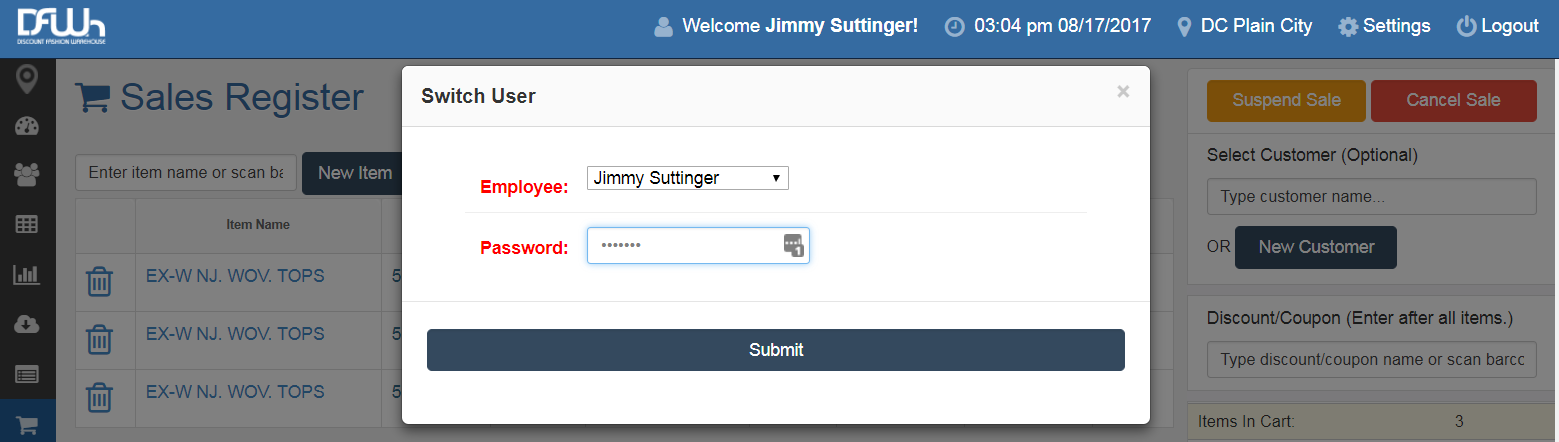Submit the Switch User form

tap(776, 350)
